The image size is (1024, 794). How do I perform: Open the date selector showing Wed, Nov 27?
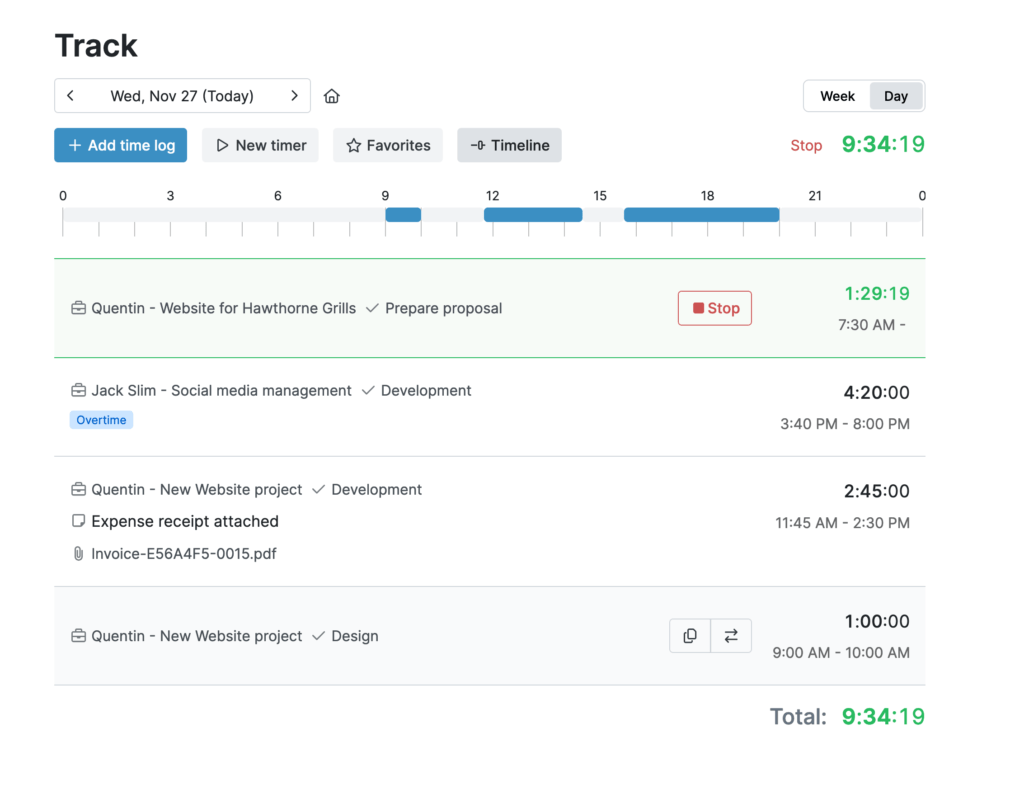(182, 95)
